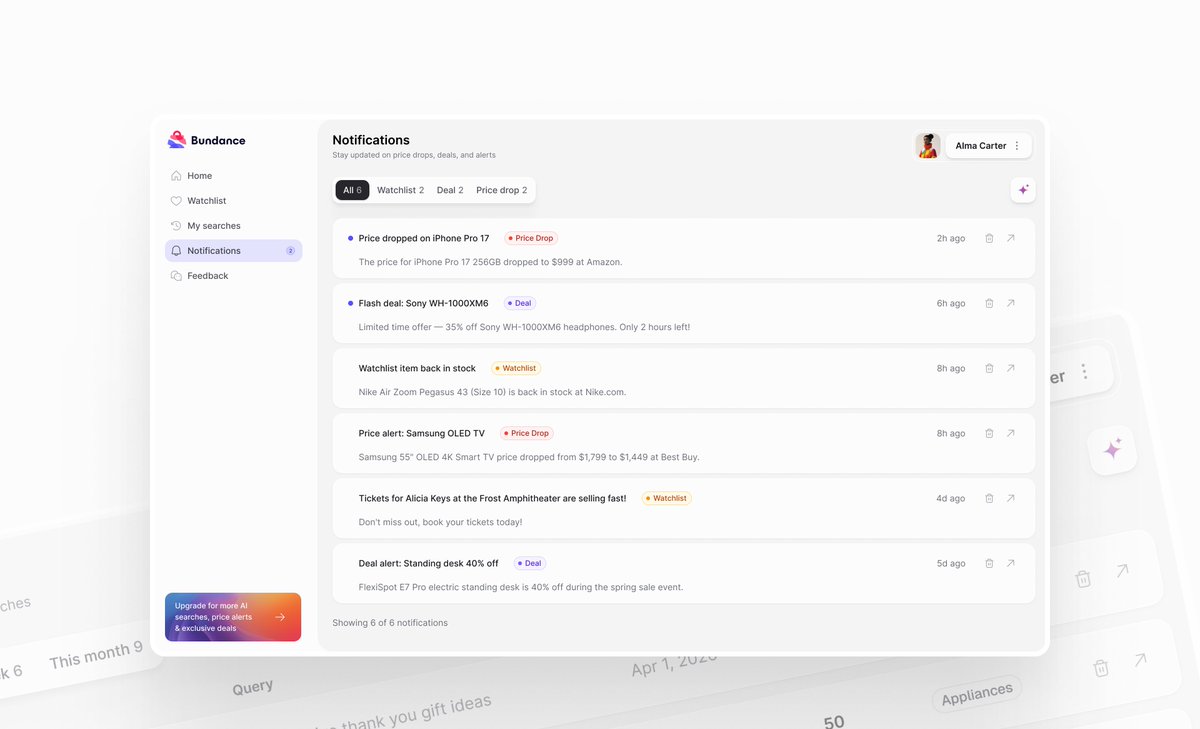
Task: Delete the Sony WH-1000XM6 flash deal notification
Action: pyautogui.click(x=989, y=303)
